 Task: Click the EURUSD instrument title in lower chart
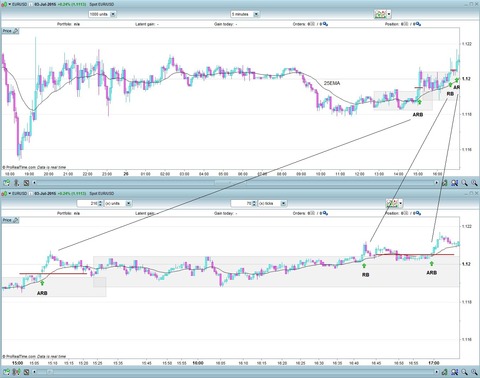[19, 193]
